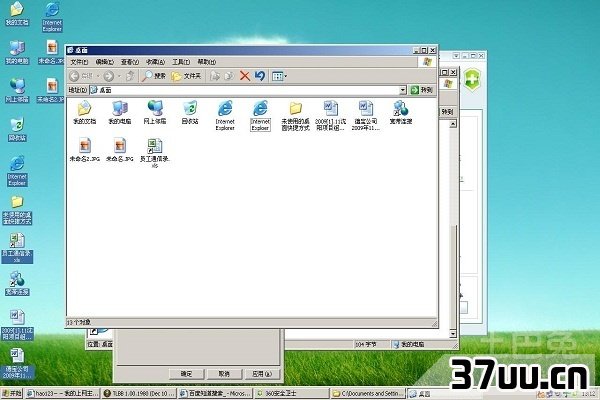Image resolution: width=600 pixels, height=400 pixels.
Task: Click the 德宝公司2009年11 desktop document
Action: (x=17, y=364)
